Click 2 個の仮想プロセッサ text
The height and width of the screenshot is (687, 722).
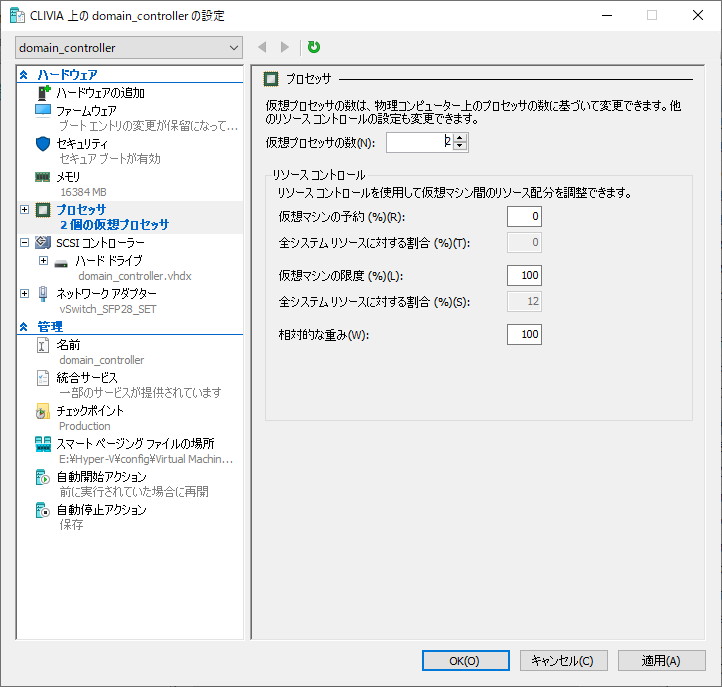(x=115, y=225)
